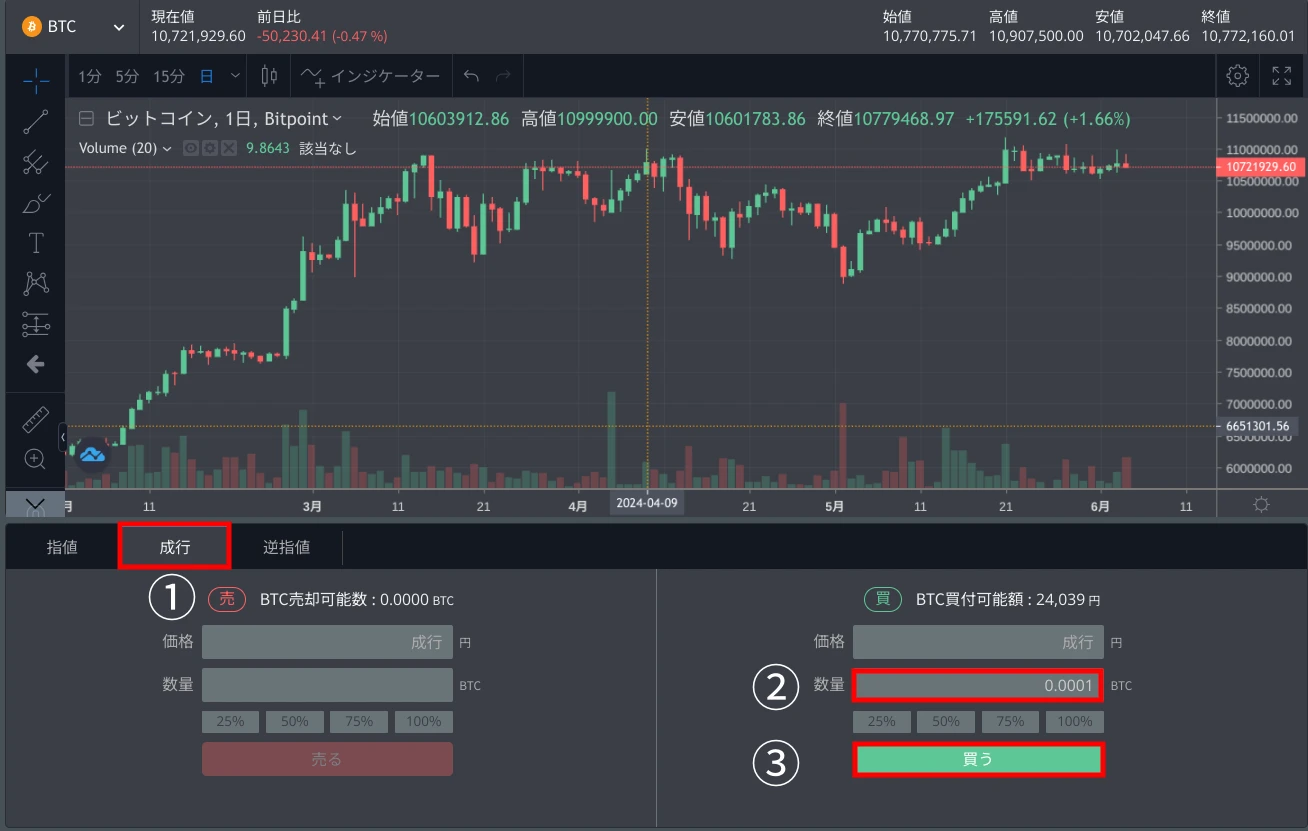
Task: Toggle the left toolbar side collapse handle
Action: 63,437
